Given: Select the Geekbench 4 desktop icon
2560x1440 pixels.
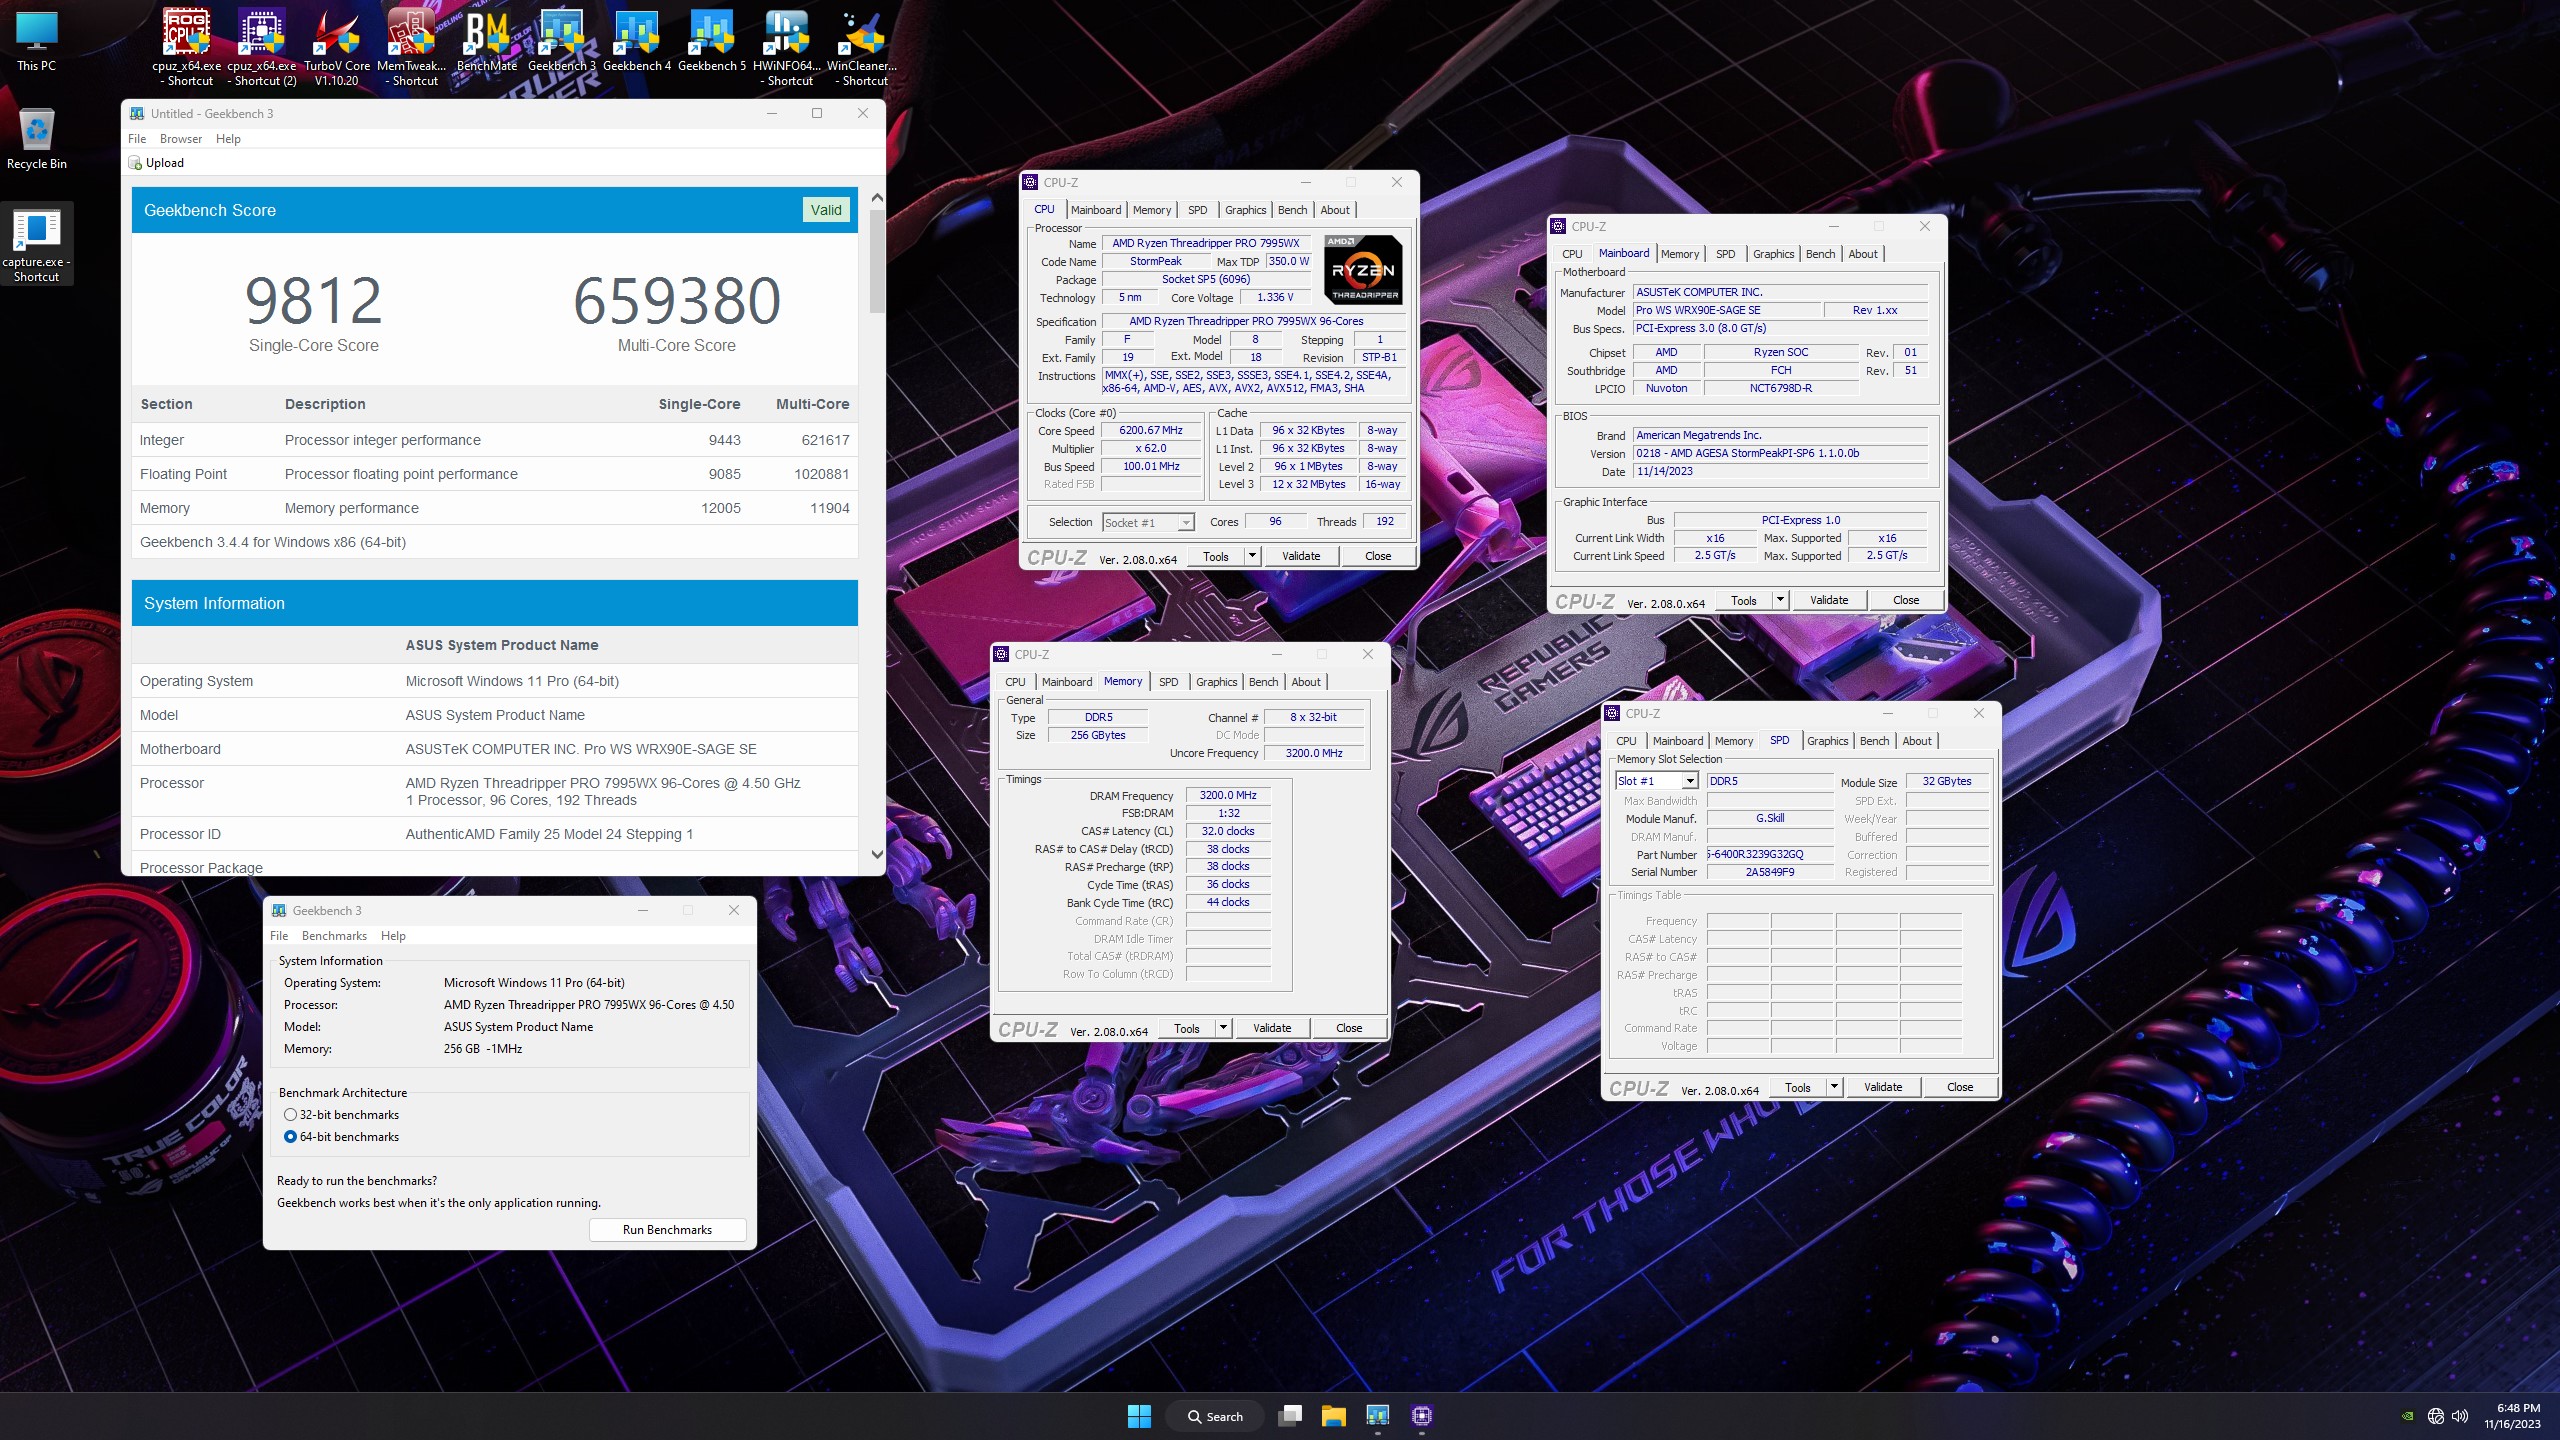Looking at the screenshot, I should pyautogui.click(x=637, y=42).
